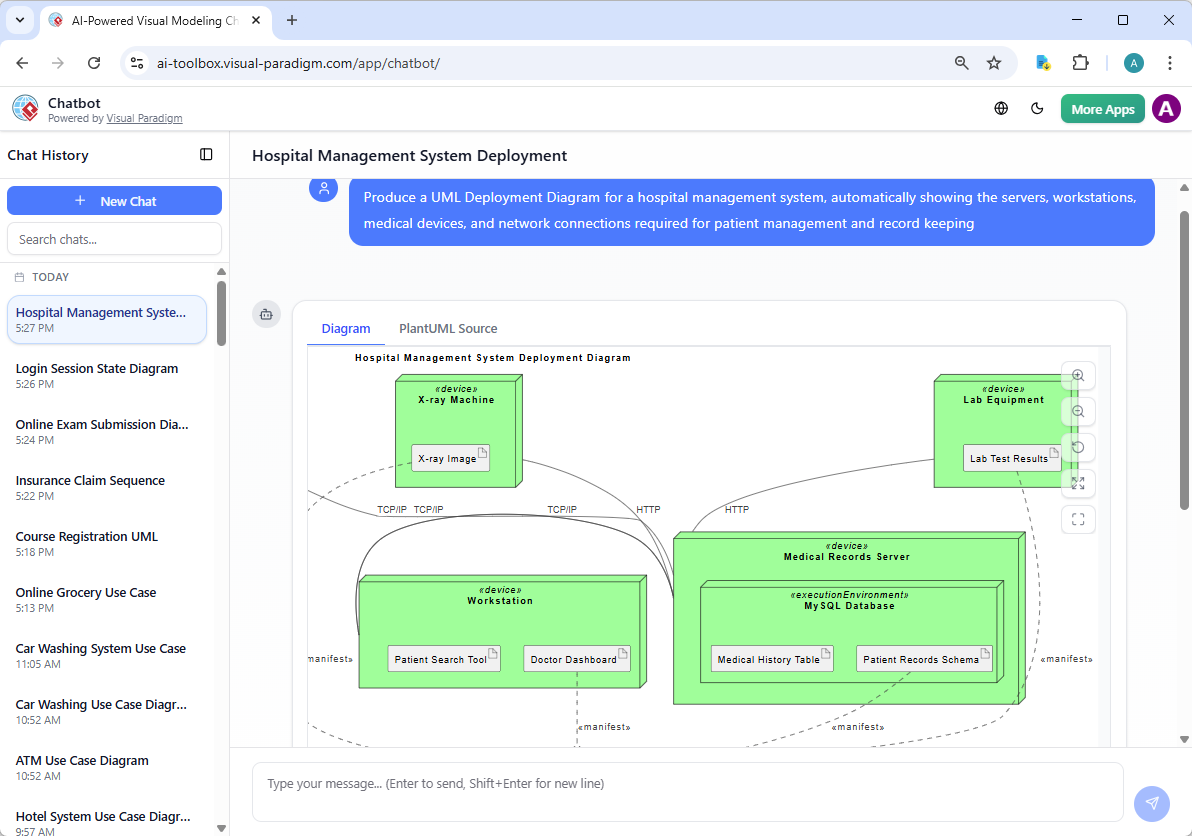Toggle dark mode with the moon icon
The width and height of the screenshot is (1192, 836).
pyautogui.click(x=1037, y=108)
